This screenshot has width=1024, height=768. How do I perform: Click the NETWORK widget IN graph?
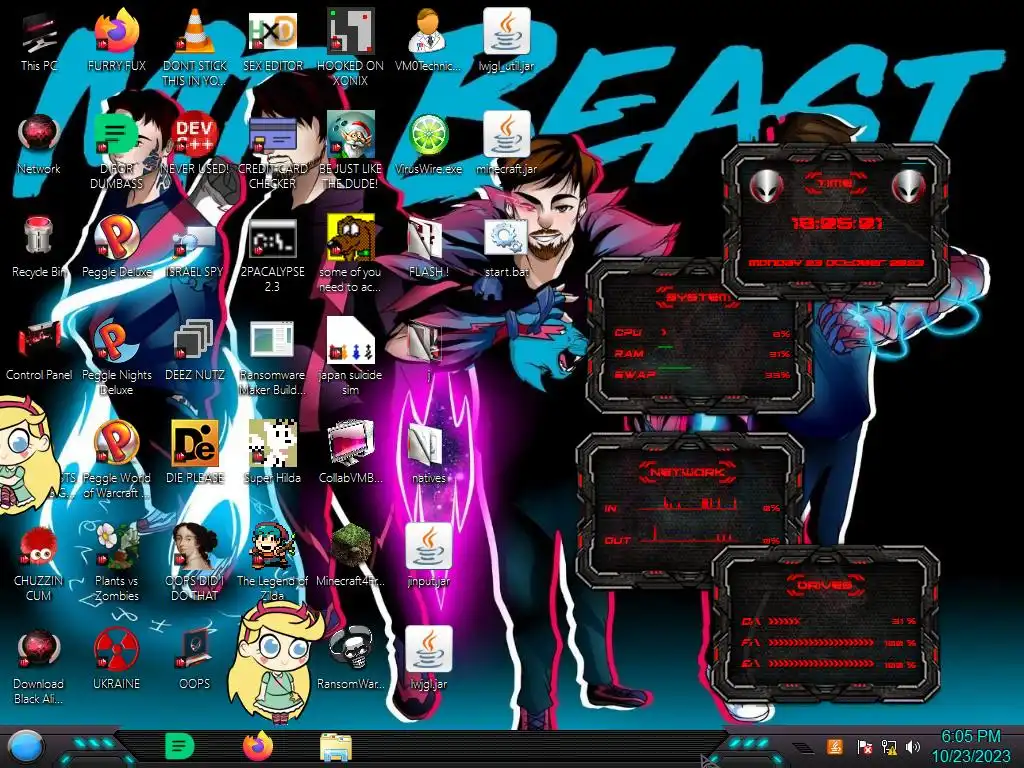[688, 504]
